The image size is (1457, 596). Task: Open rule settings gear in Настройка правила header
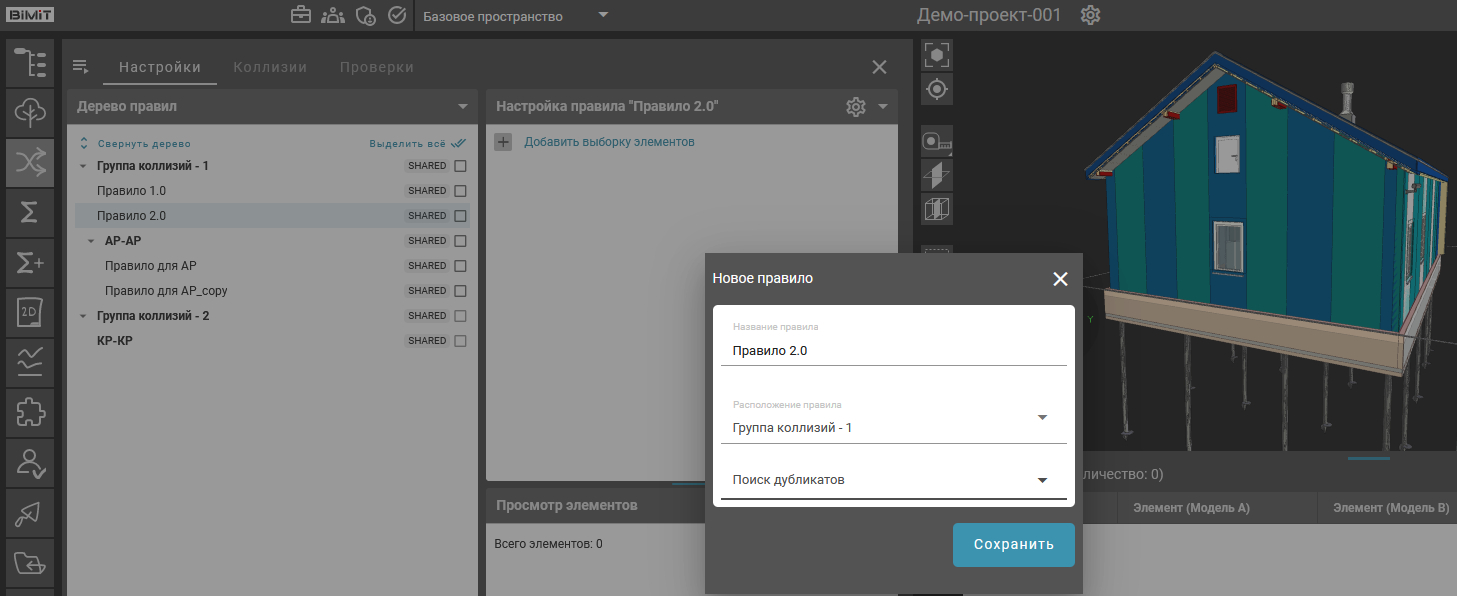point(855,107)
